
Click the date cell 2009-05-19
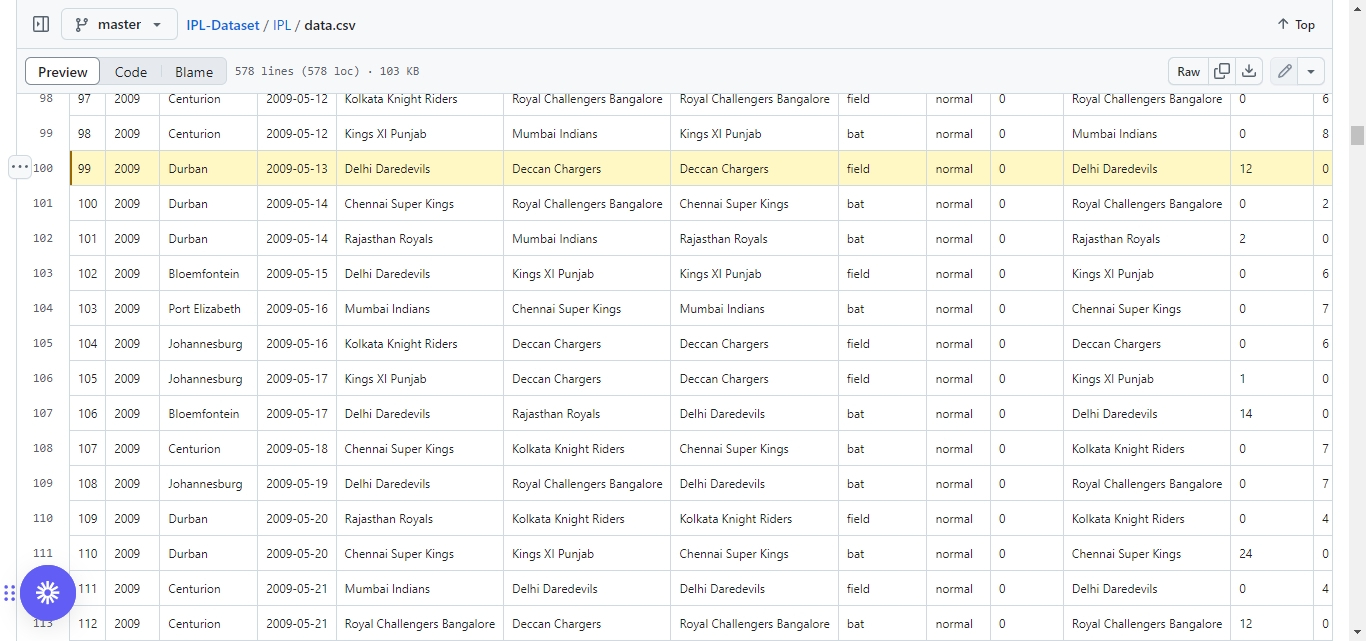click(x=297, y=484)
